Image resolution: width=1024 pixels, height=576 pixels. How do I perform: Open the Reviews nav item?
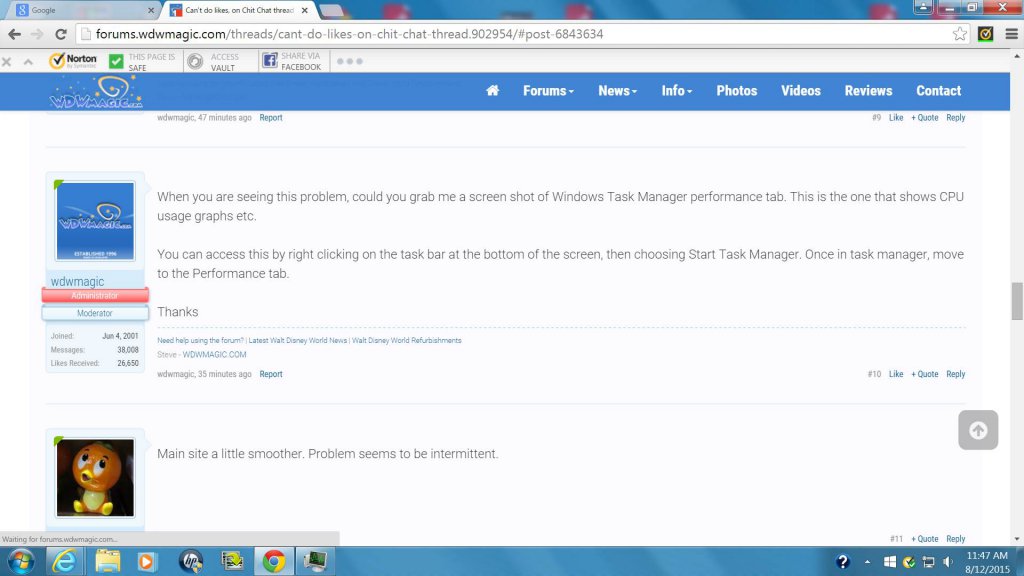pos(868,91)
